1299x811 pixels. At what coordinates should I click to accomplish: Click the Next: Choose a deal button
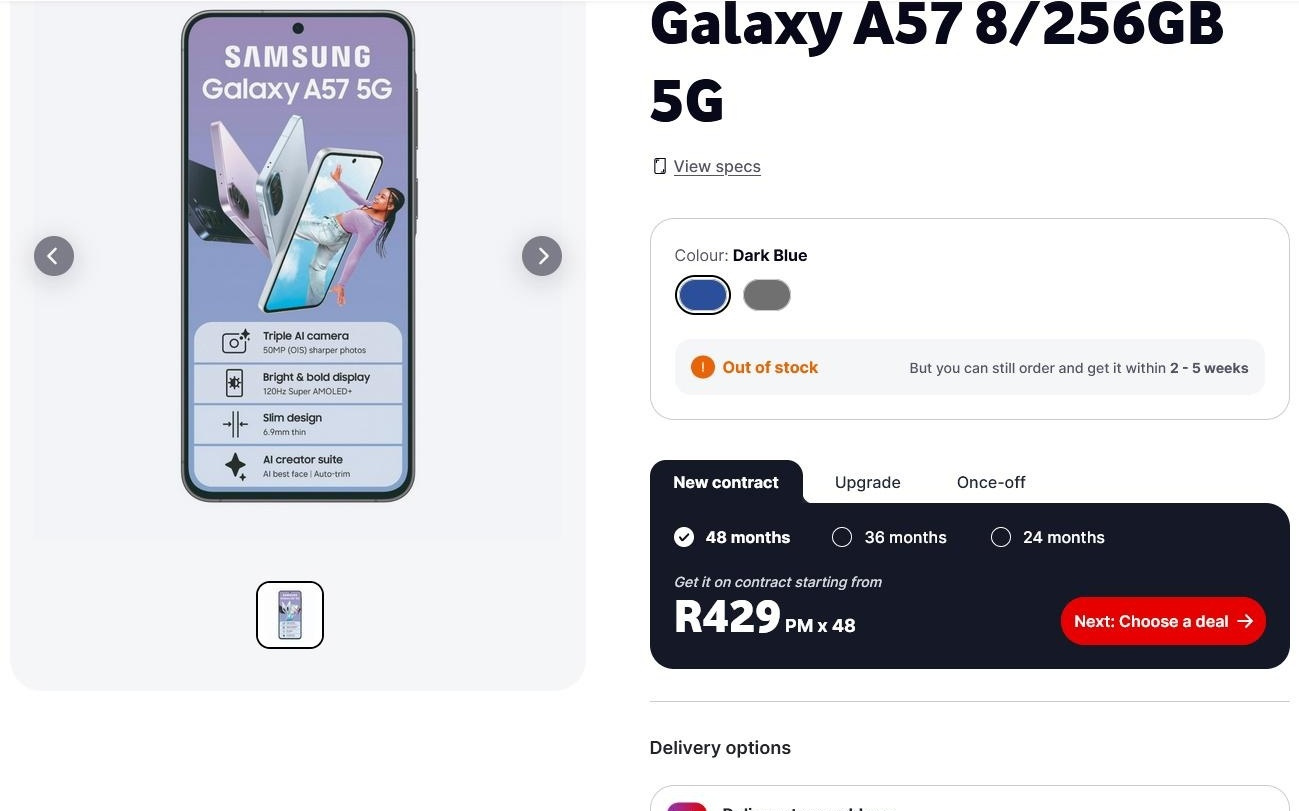pos(1162,621)
